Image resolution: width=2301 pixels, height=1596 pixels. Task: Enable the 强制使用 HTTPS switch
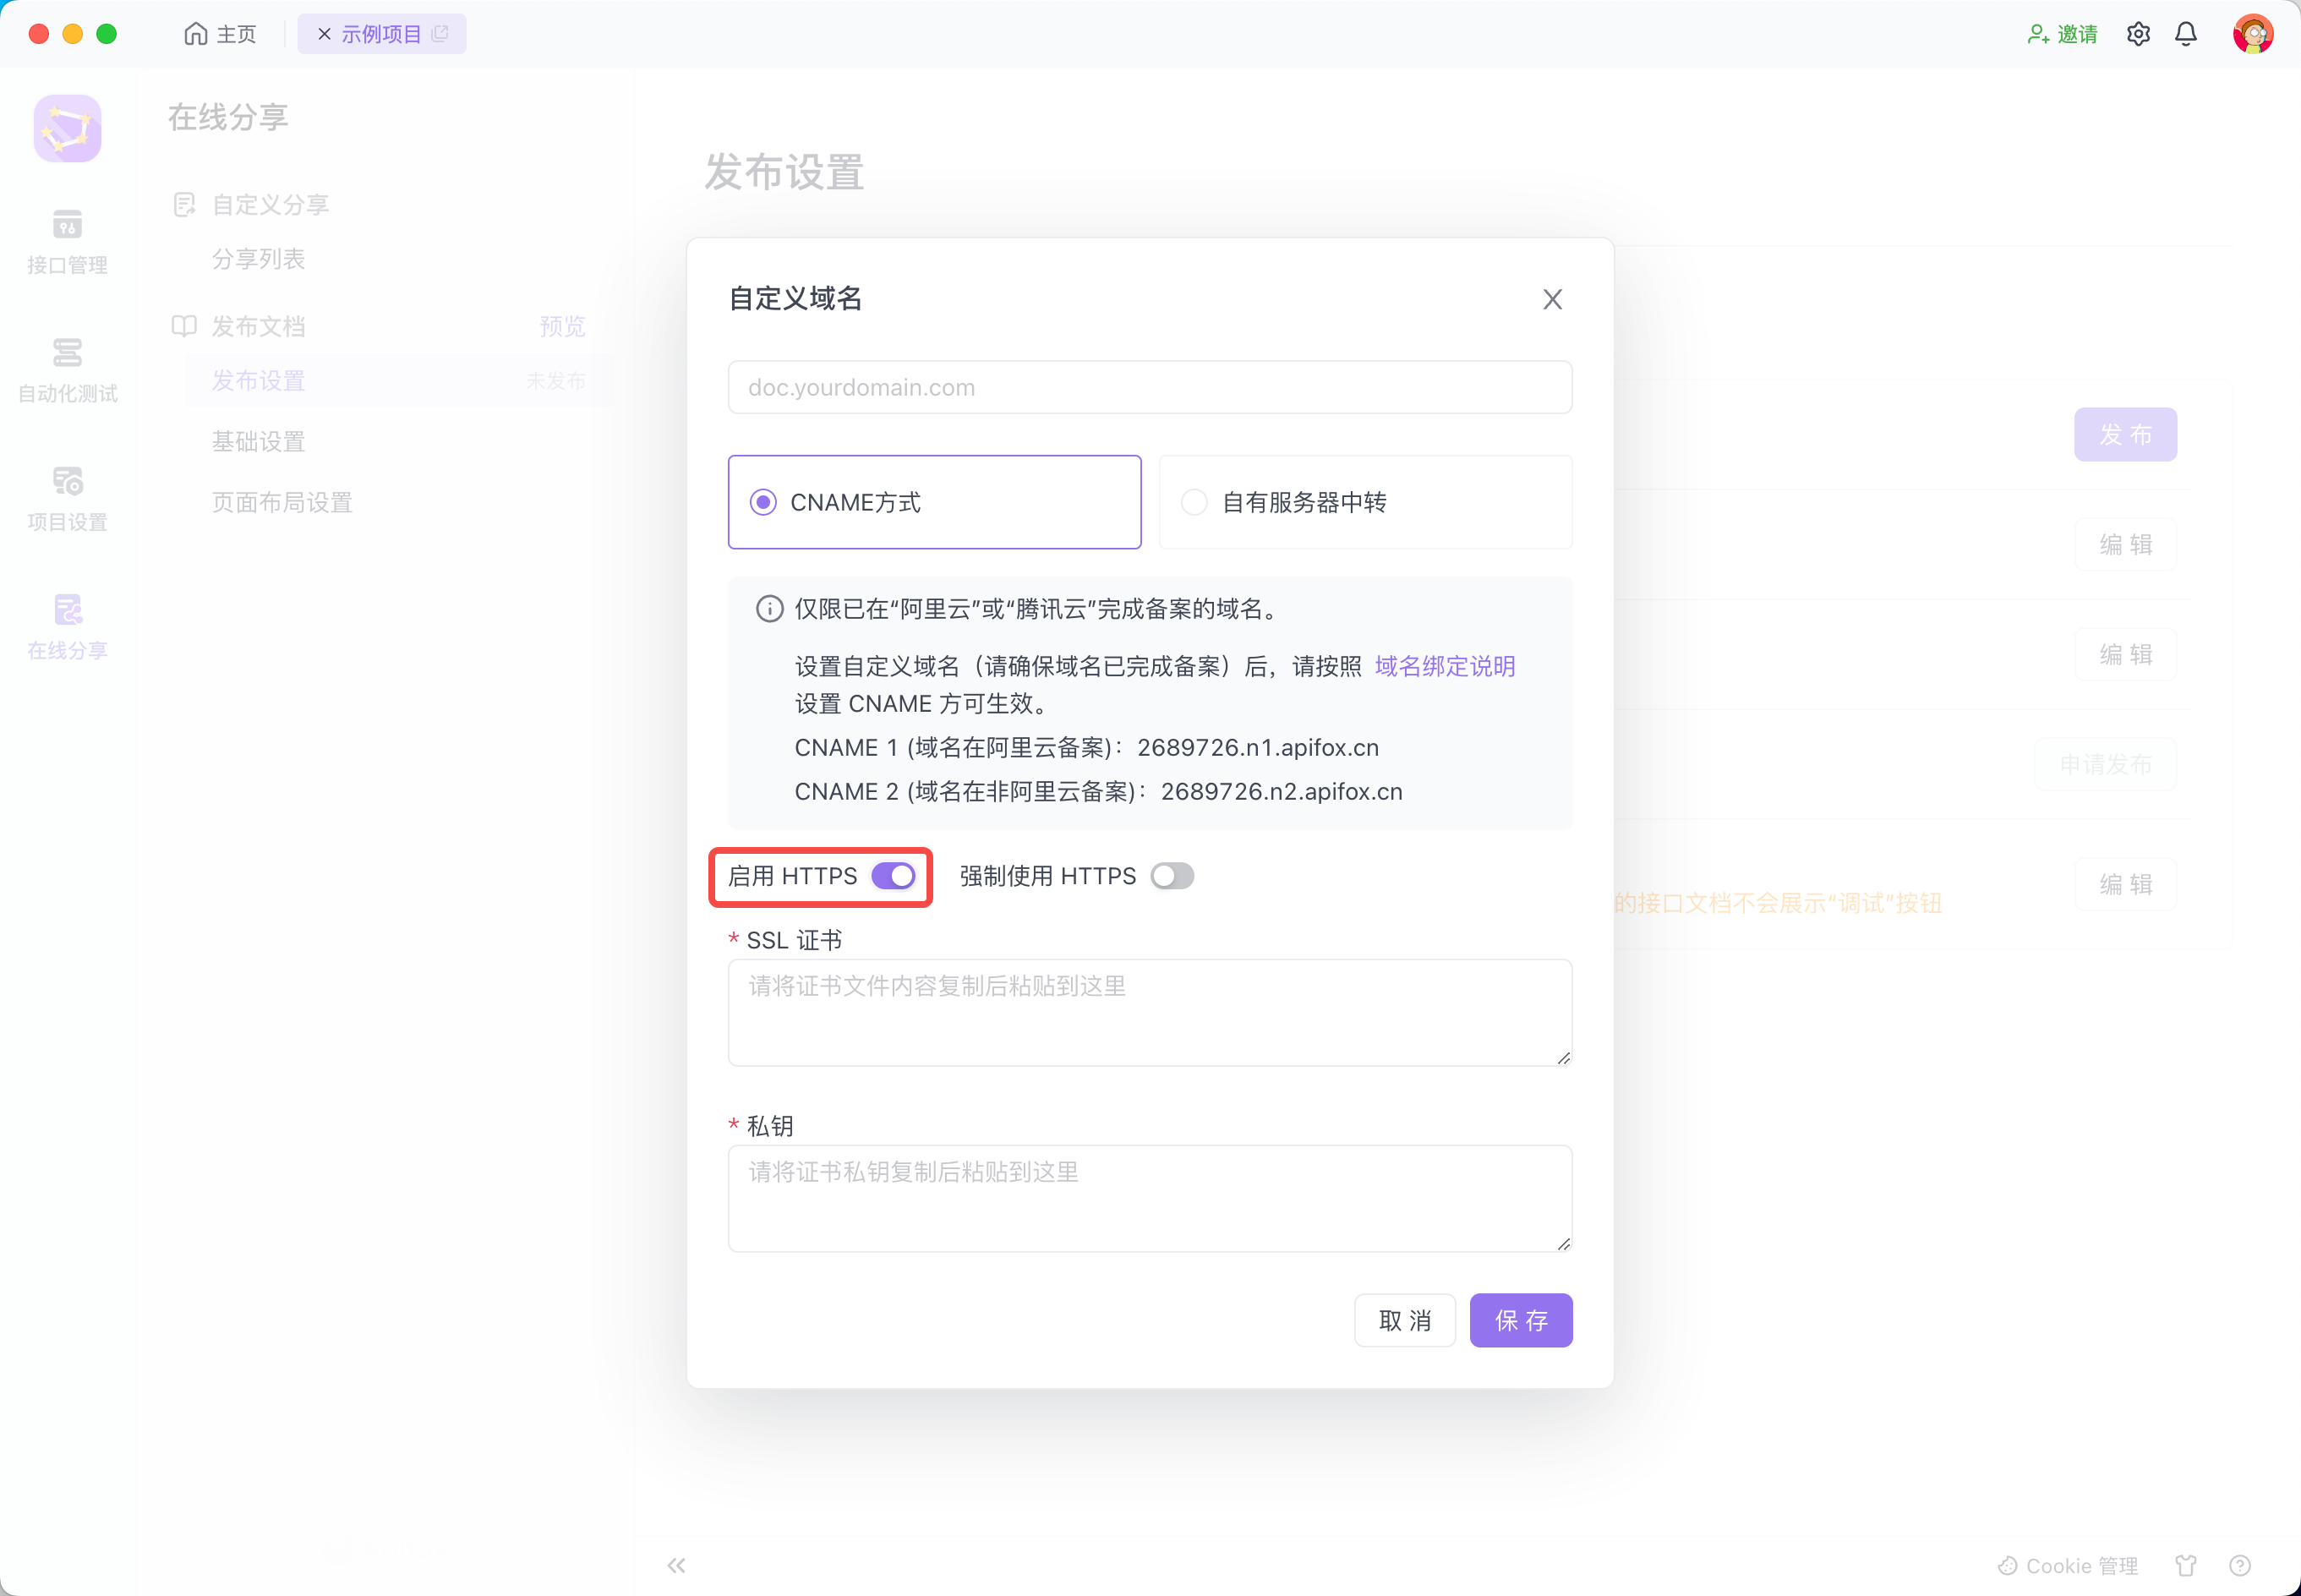1172,876
